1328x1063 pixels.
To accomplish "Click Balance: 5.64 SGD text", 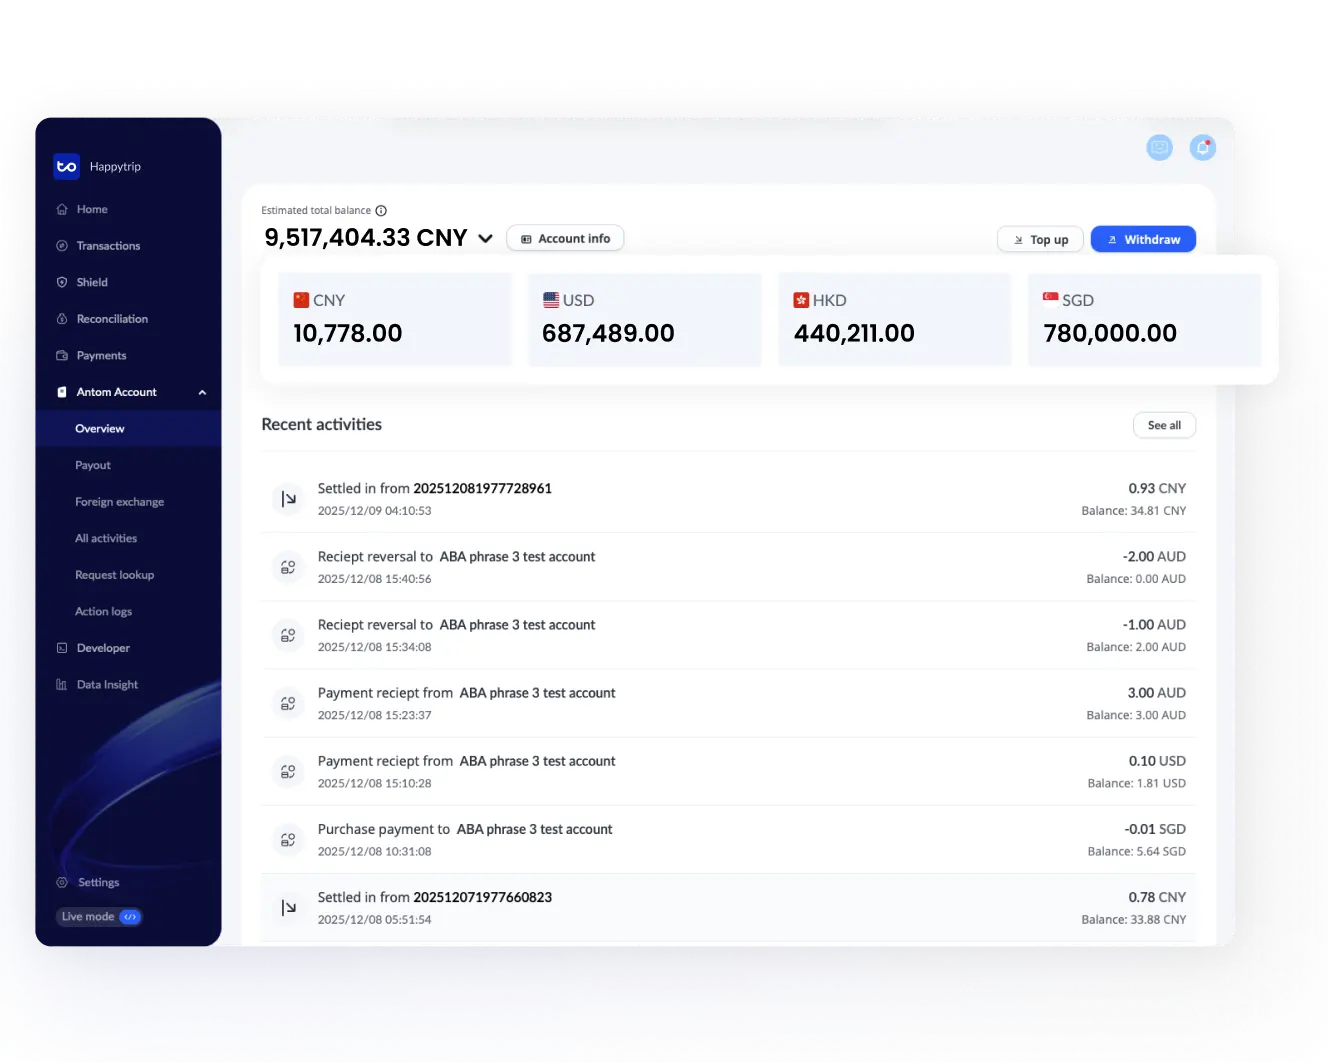I will click(x=1136, y=852).
